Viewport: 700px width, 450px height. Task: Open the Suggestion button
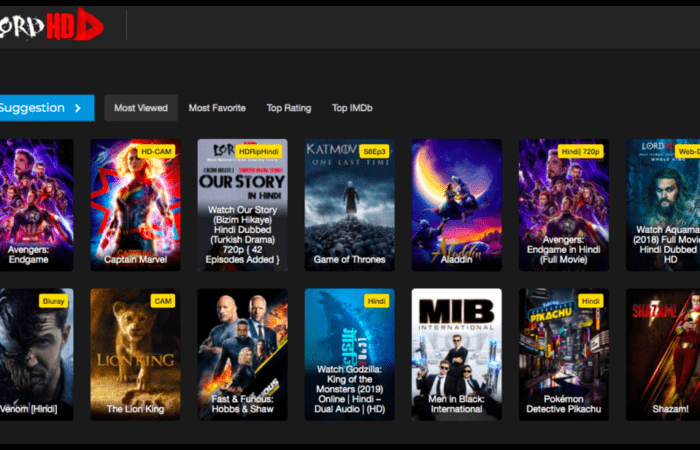pos(47,108)
